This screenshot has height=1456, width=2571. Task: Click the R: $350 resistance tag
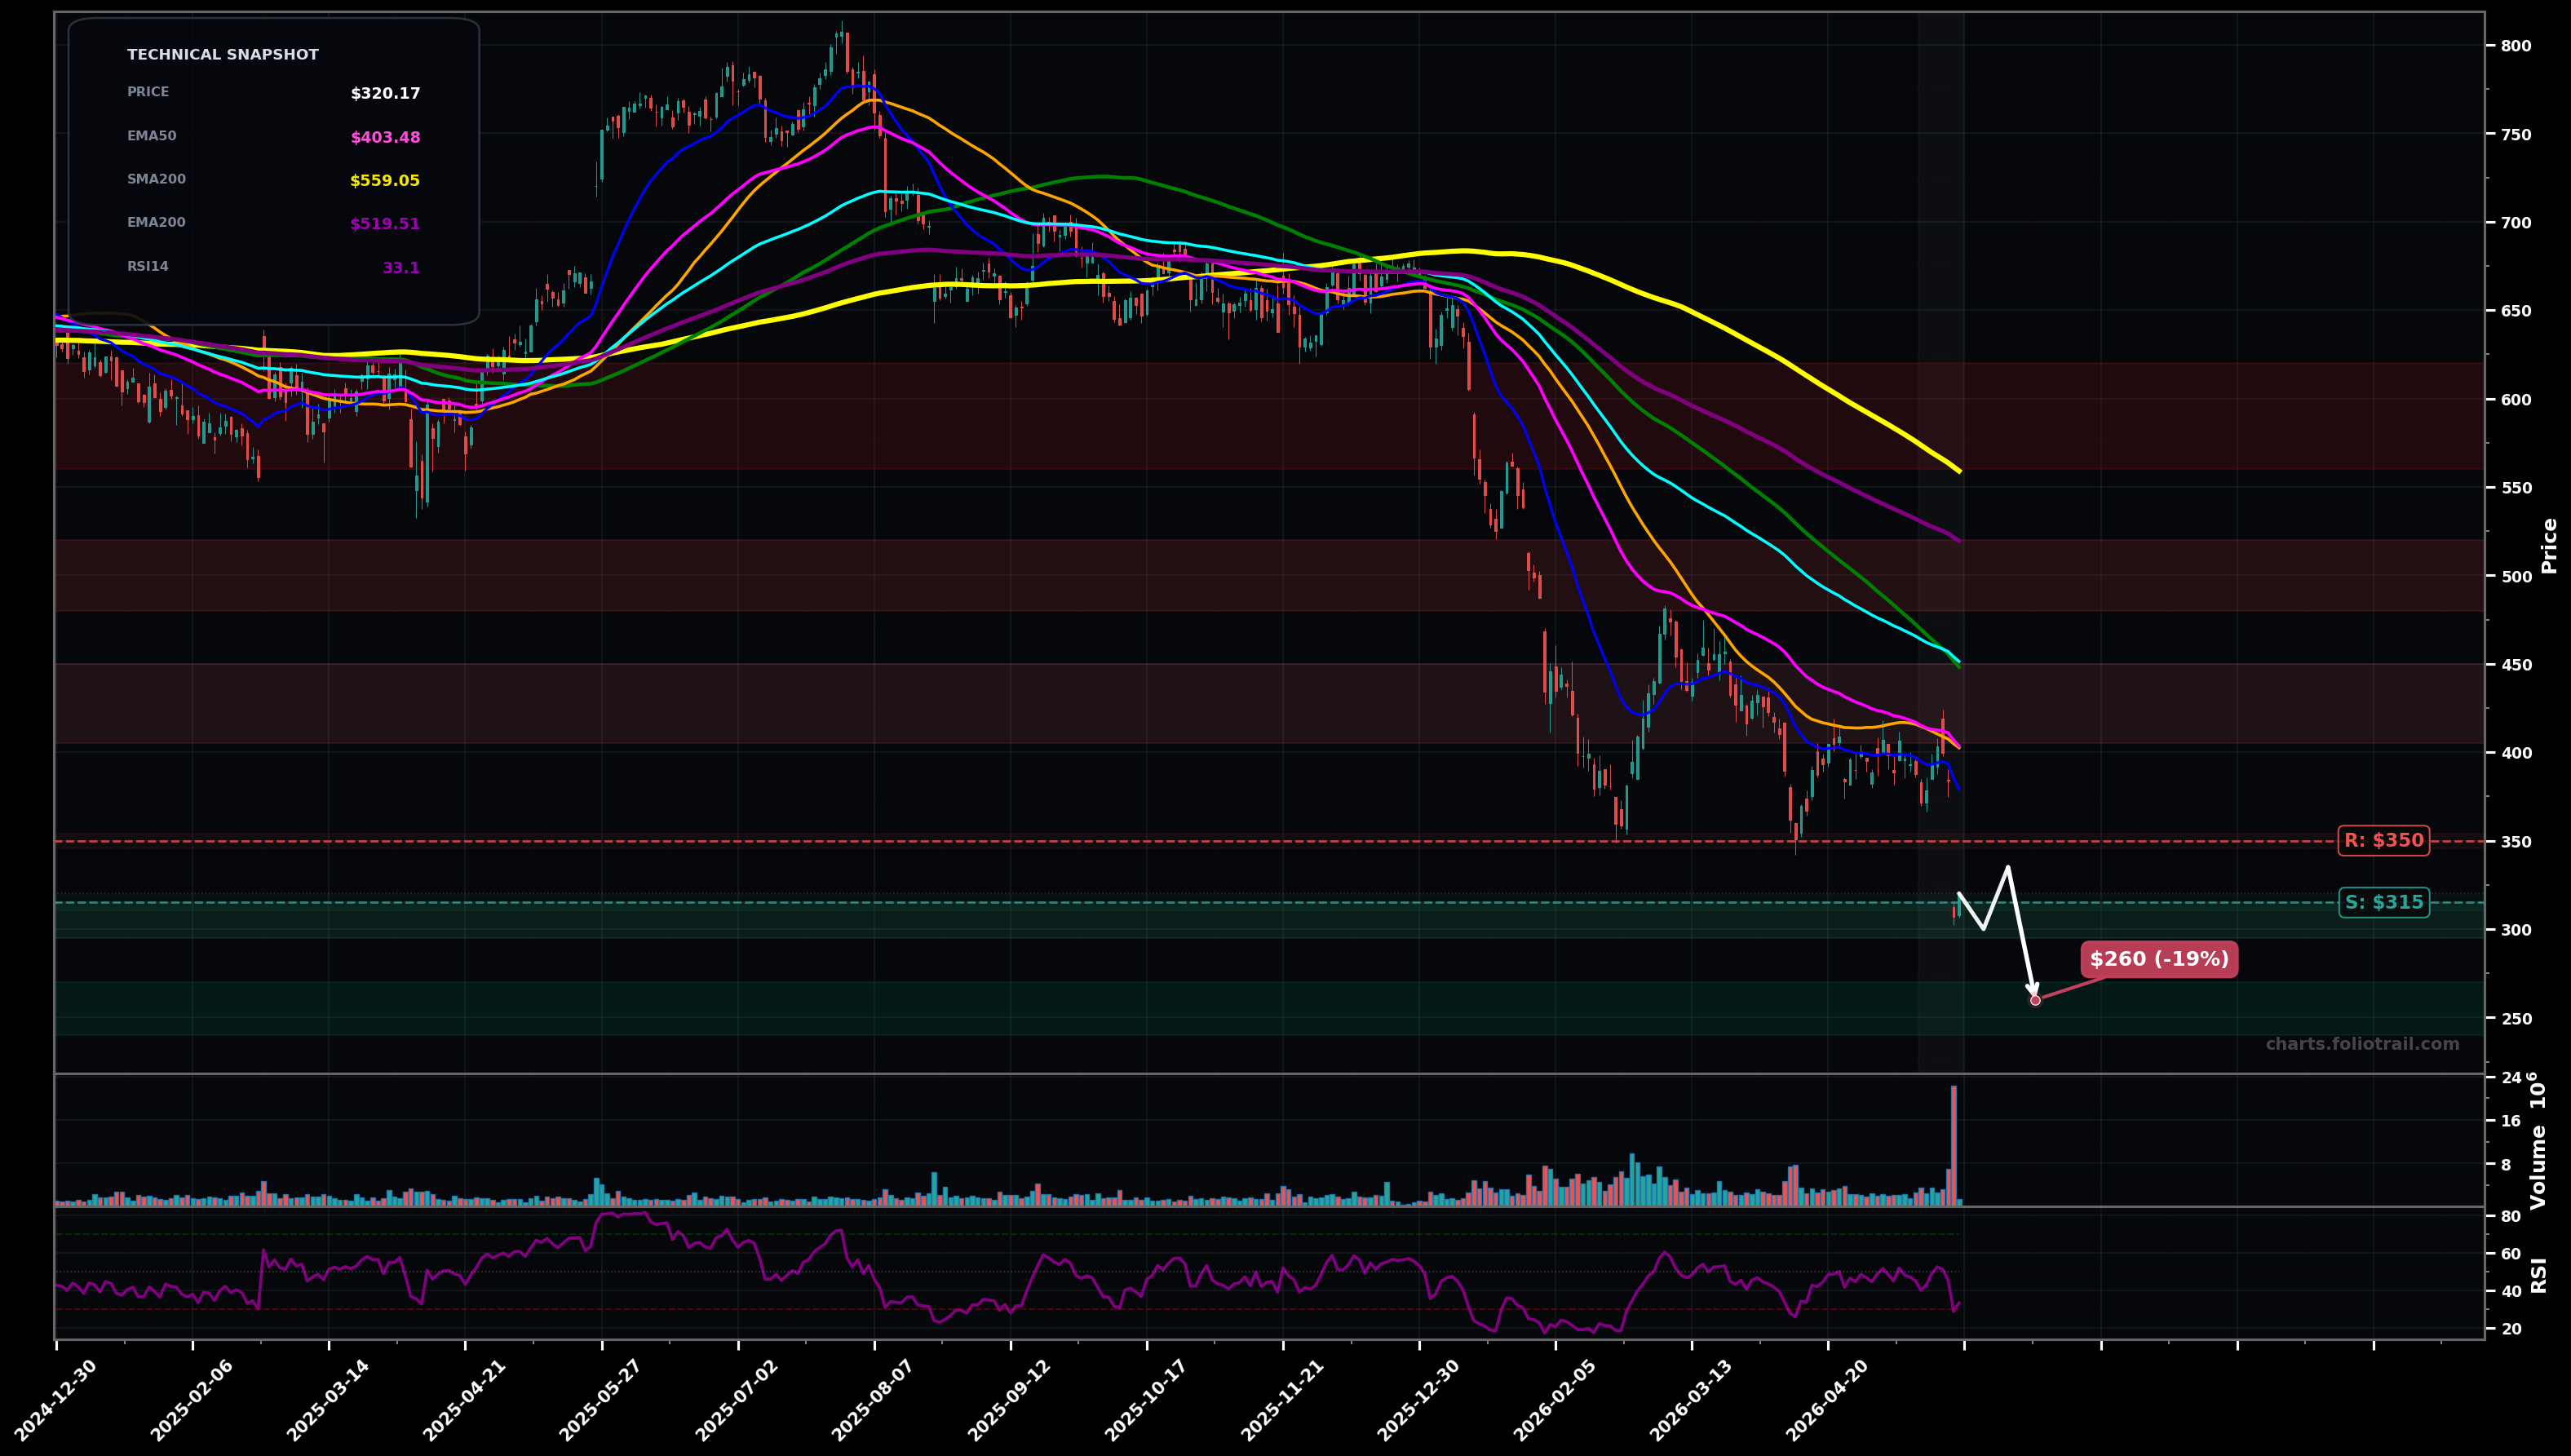(x=2383, y=841)
